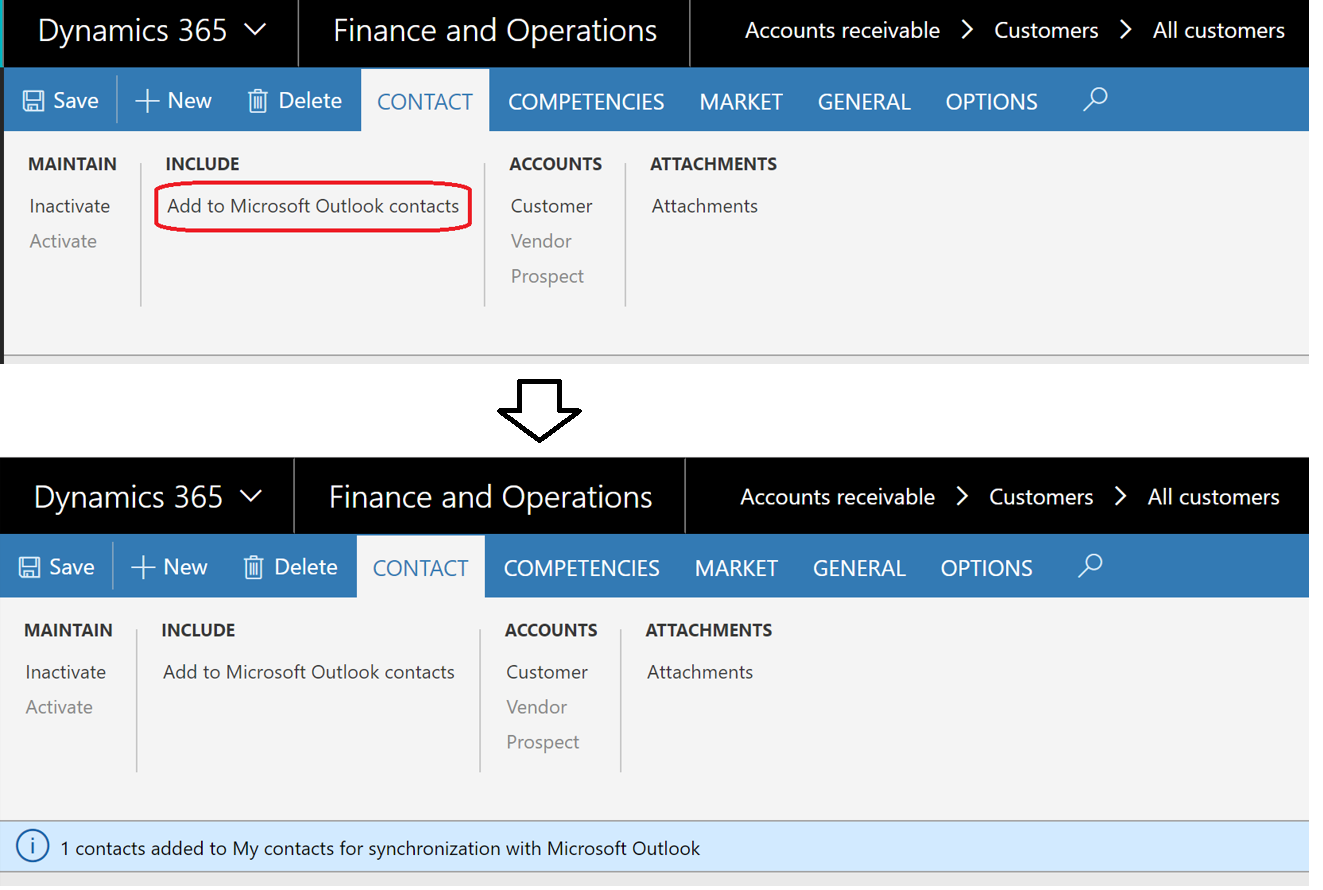Click Add to Microsoft Outlook contacts in upper panel
The height and width of the screenshot is (890, 1323).
313,206
